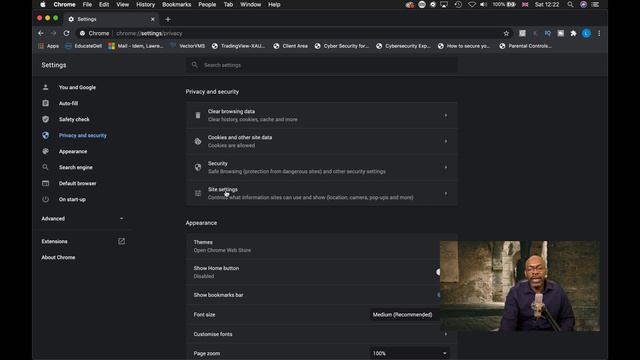Open the Extensions puzzle icon
The image size is (640, 360).
pos(573,33)
